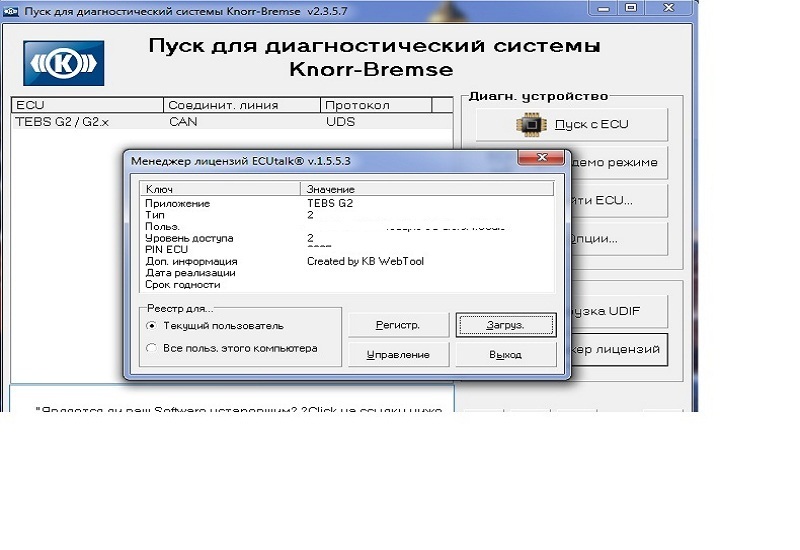
Task: Click the CAN cell in ECU table
Action: pos(183,122)
